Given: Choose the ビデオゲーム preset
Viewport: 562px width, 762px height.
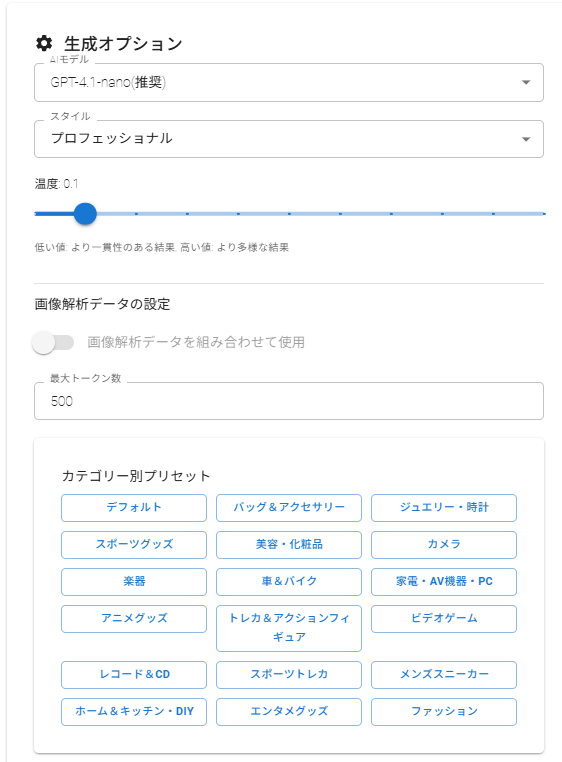Looking at the screenshot, I should coord(444,619).
